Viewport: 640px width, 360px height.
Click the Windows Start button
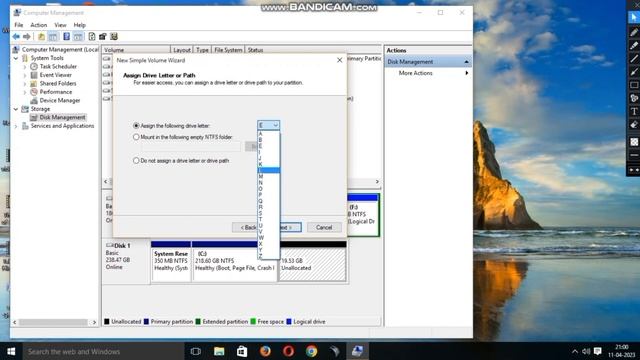(11, 351)
